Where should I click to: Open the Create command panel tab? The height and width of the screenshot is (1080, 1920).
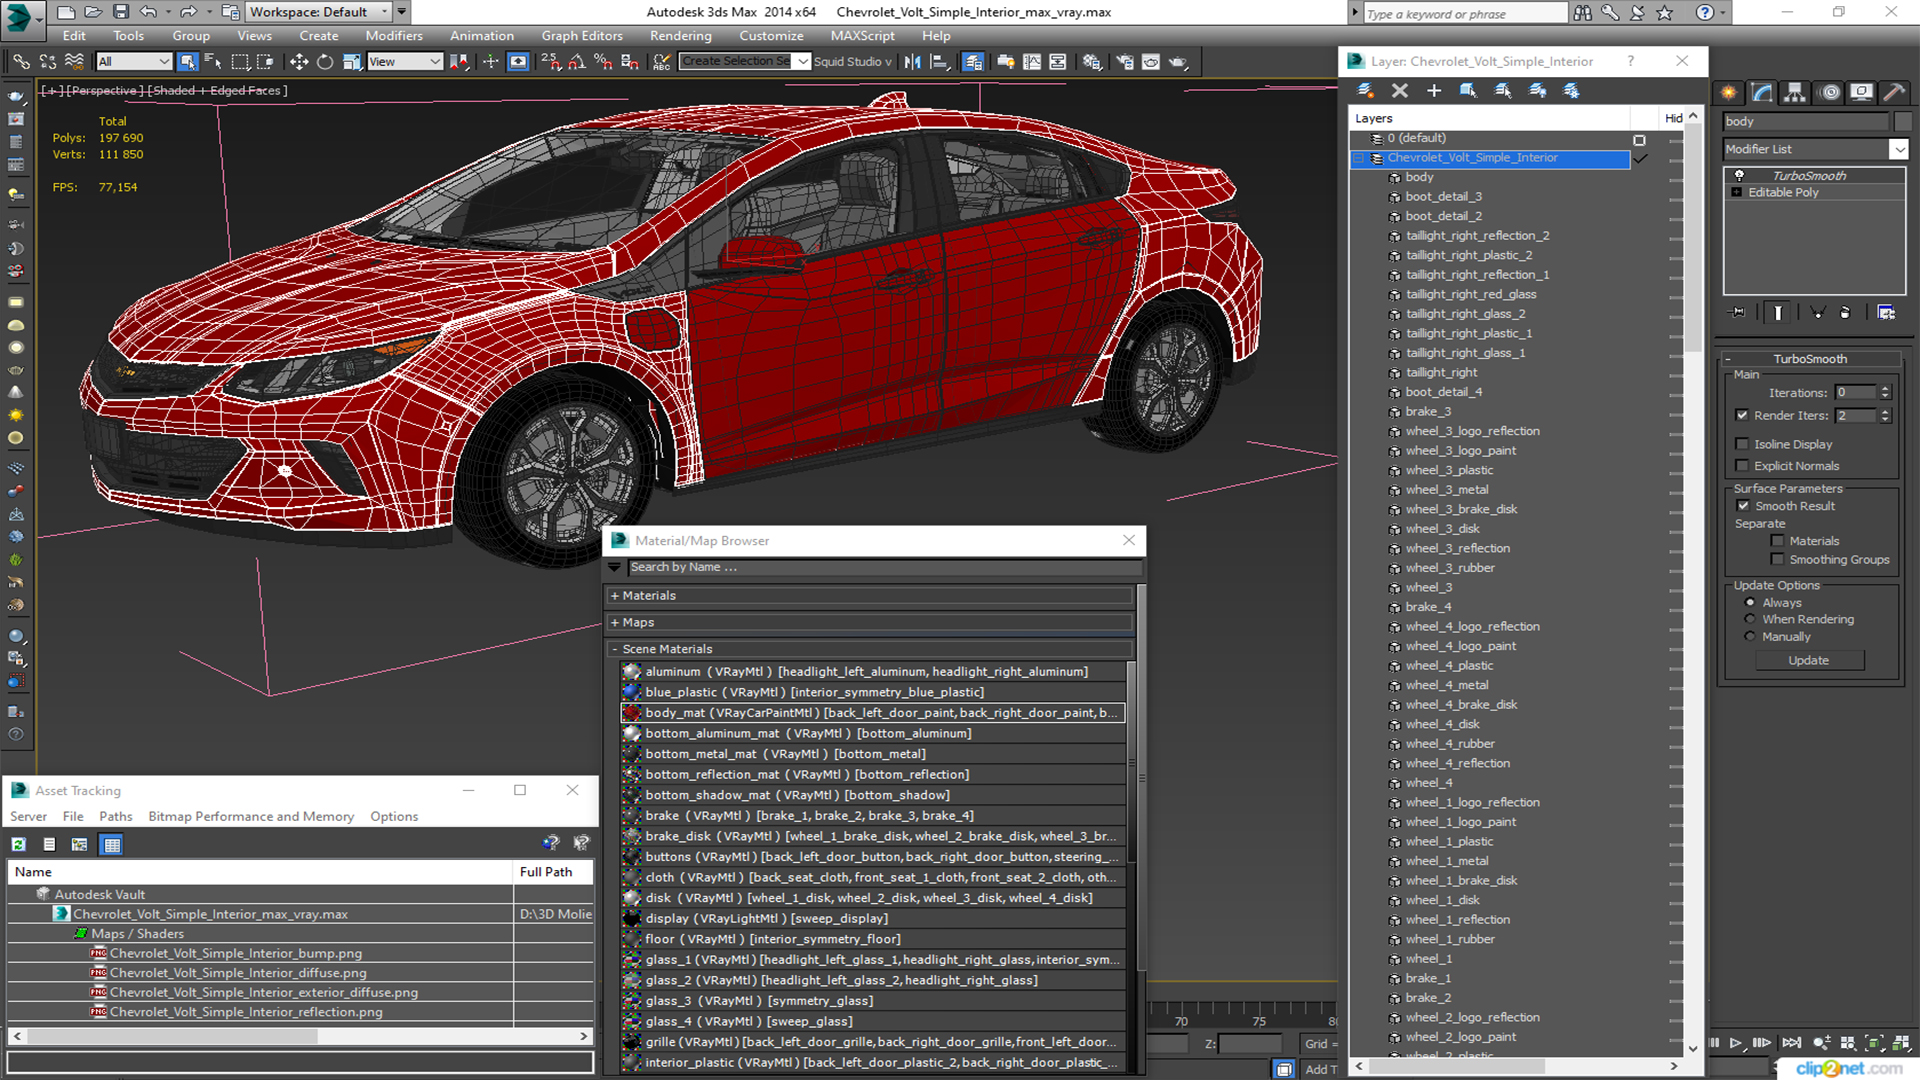tap(1729, 93)
